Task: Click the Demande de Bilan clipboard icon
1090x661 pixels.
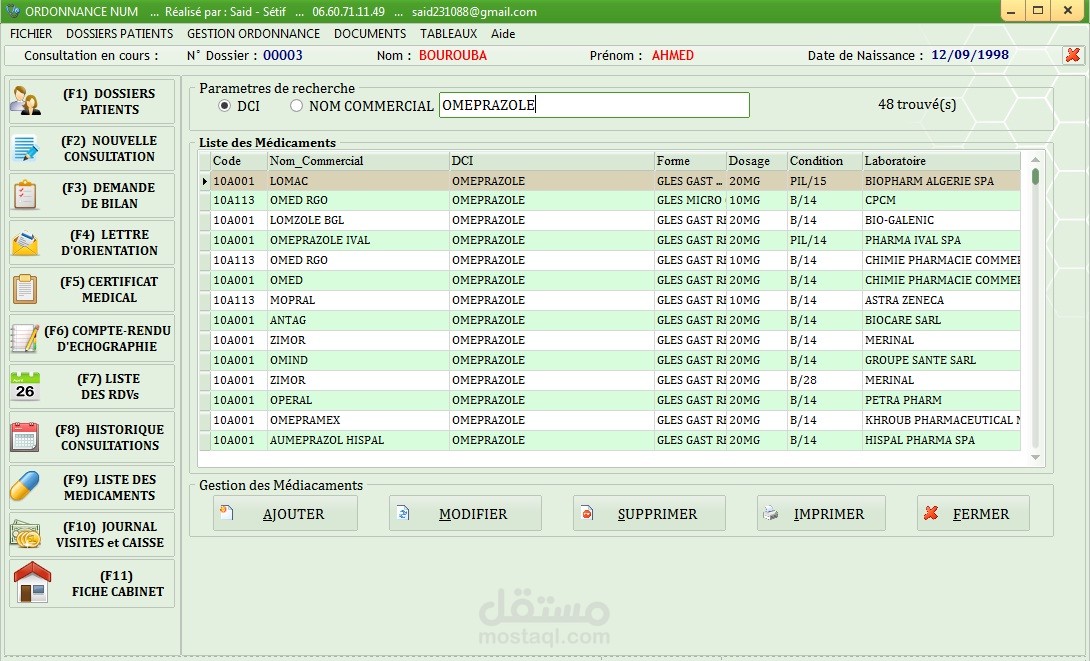Action: [25, 196]
